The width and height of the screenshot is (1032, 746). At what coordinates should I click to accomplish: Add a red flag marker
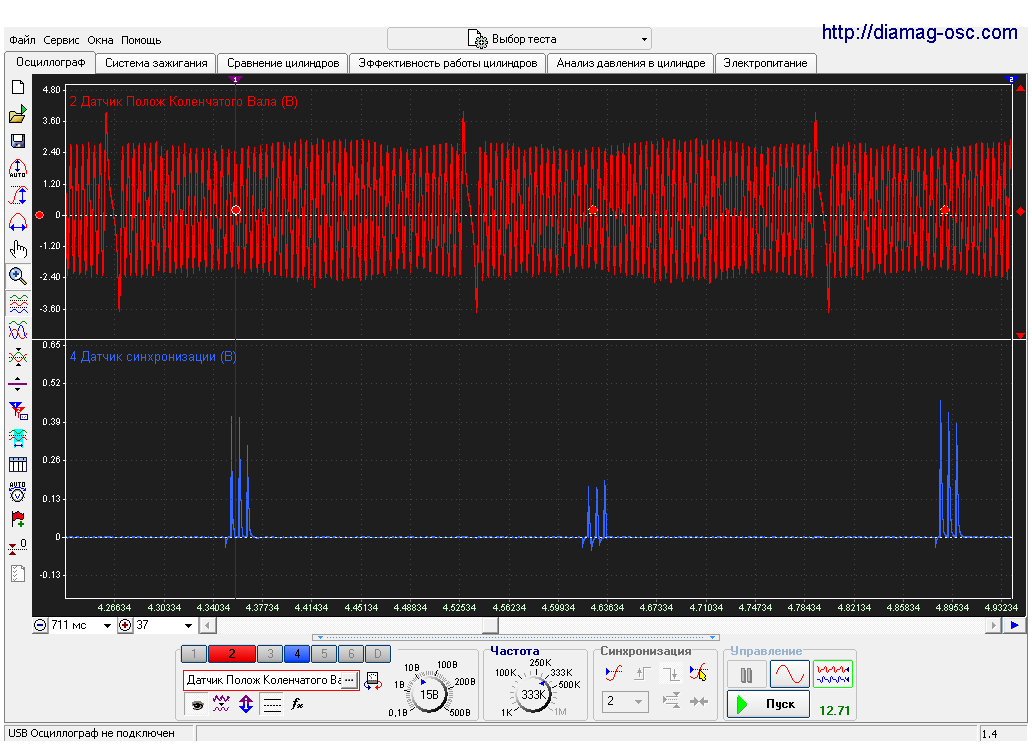18,519
